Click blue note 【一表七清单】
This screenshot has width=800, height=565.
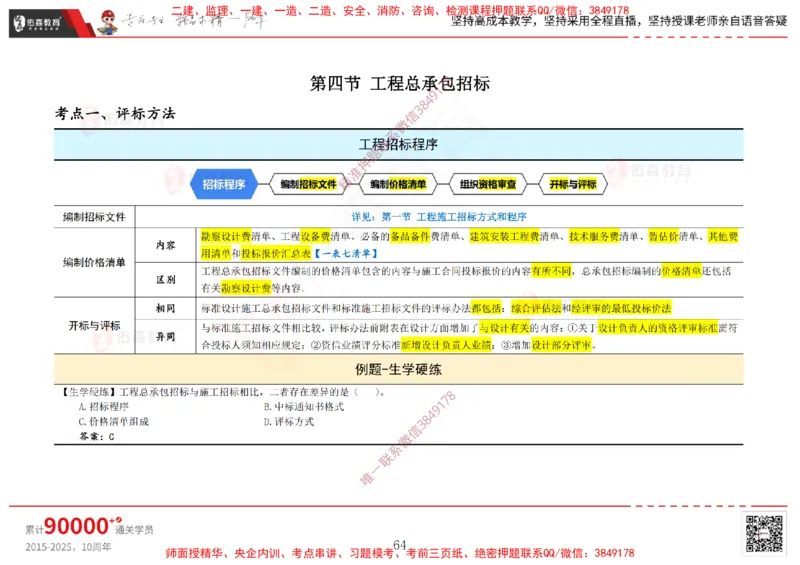pyautogui.click(x=345, y=254)
